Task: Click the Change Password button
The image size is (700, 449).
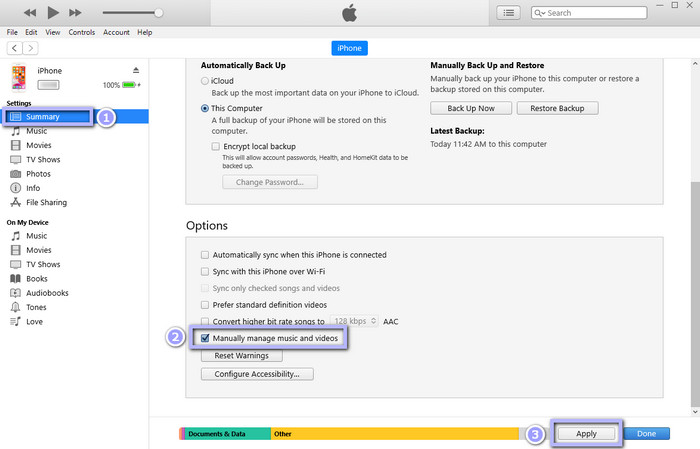Action: (270, 182)
